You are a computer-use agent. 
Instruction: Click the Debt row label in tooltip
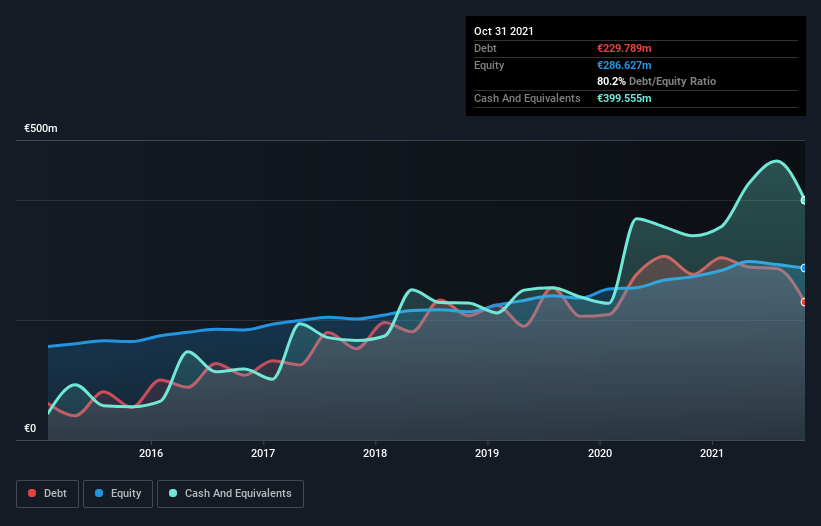tap(485, 48)
